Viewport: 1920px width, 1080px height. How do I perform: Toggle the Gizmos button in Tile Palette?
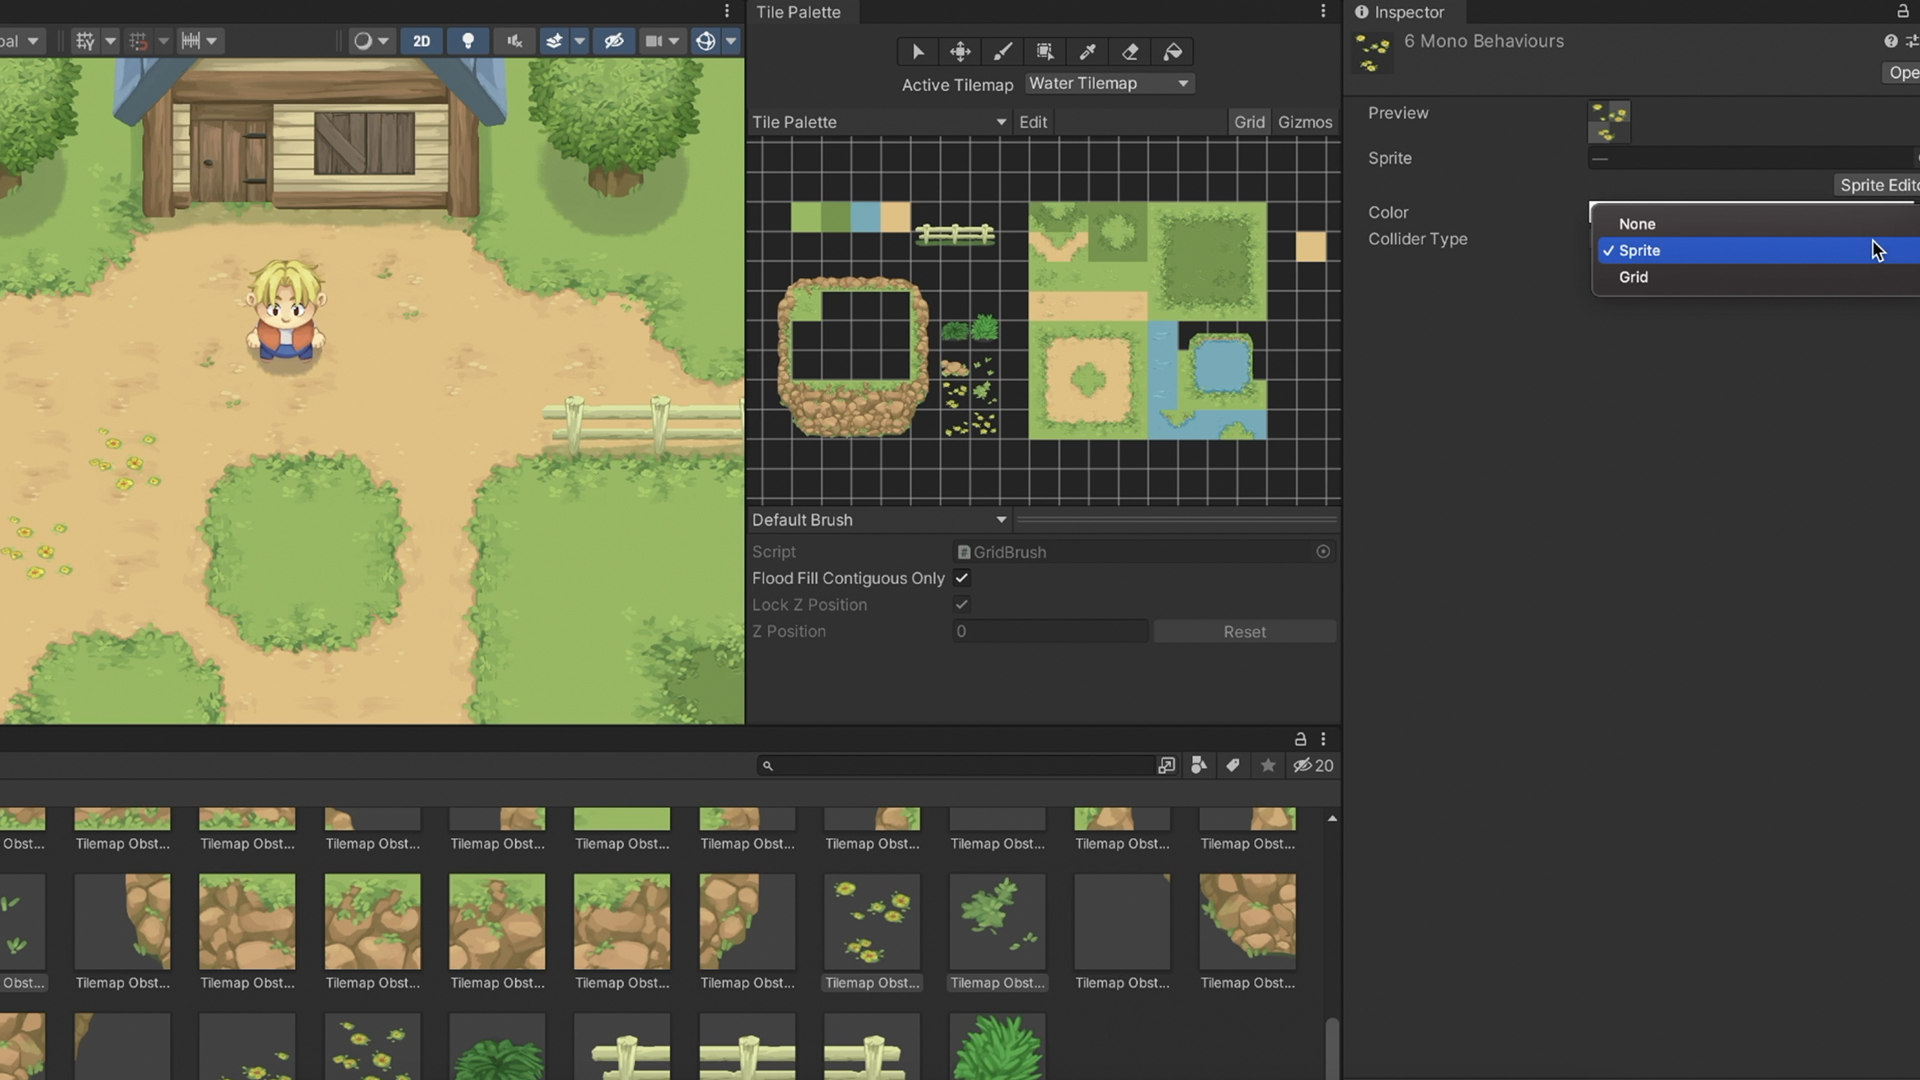click(1305, 122)
